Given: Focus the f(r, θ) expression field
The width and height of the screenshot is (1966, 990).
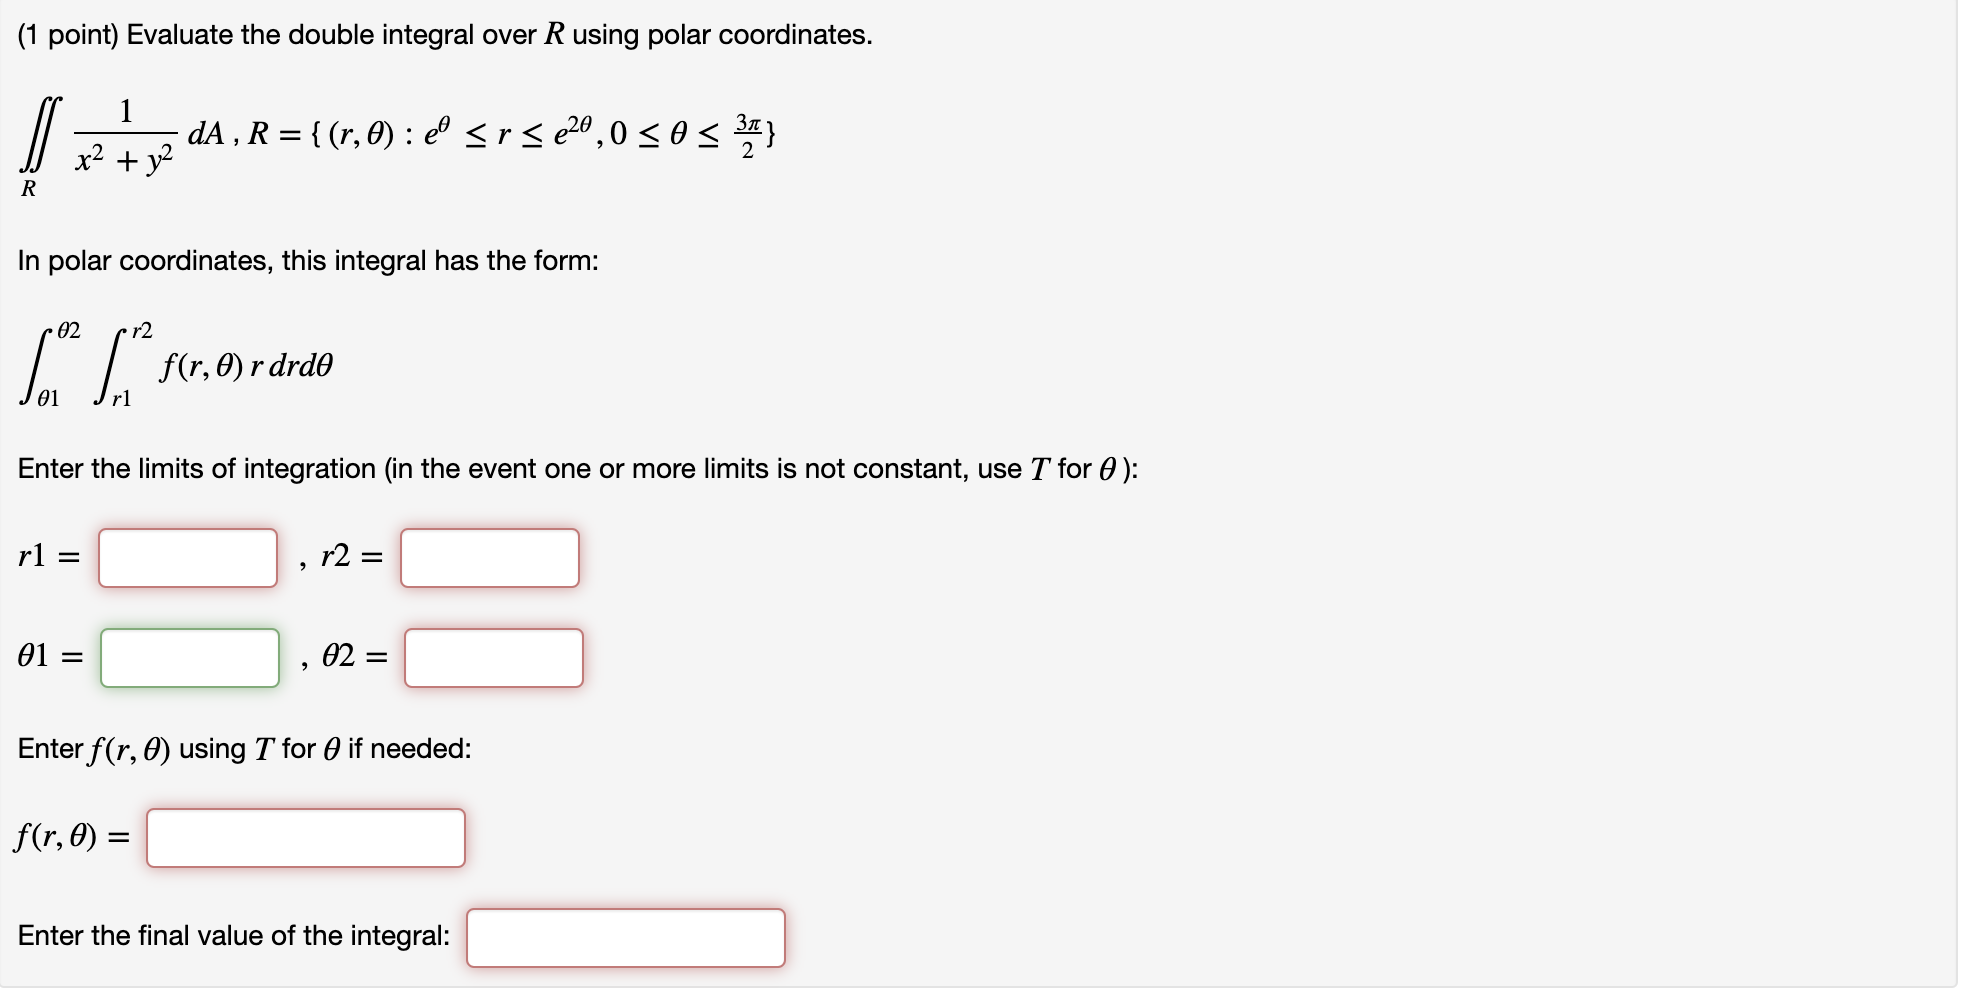Looking at the screenshot, I should 305,838.
